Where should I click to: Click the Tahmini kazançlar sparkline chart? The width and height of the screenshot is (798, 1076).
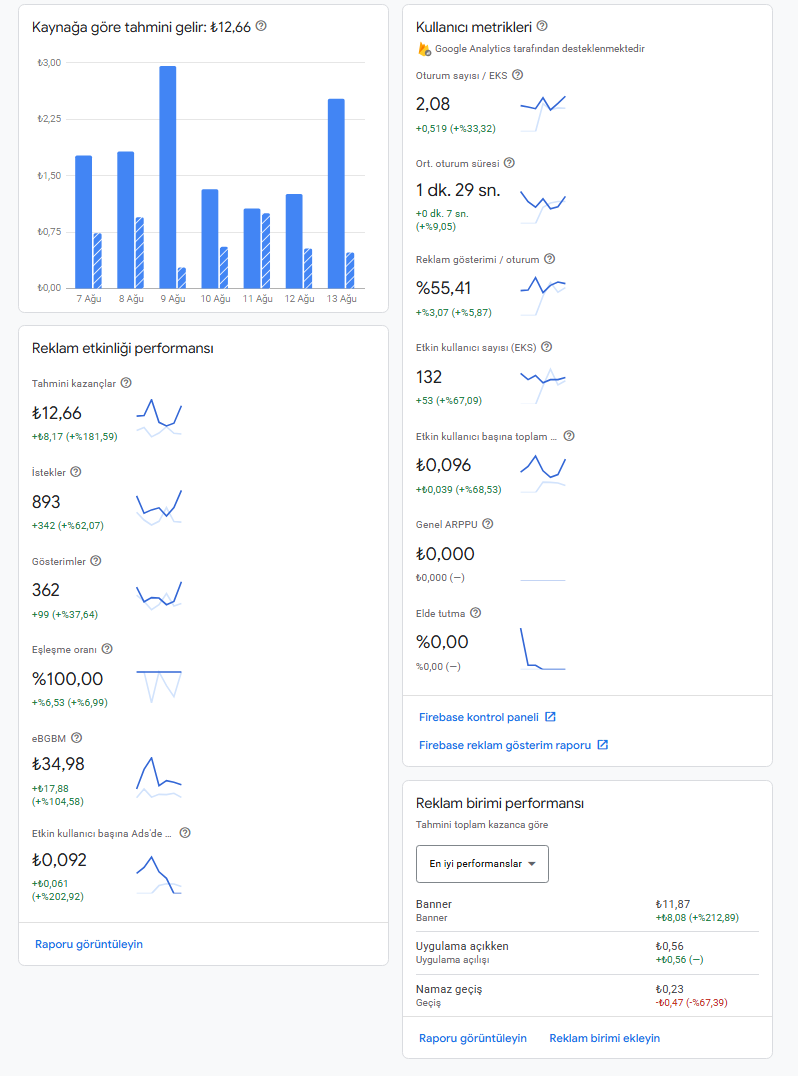click(159, 417)
